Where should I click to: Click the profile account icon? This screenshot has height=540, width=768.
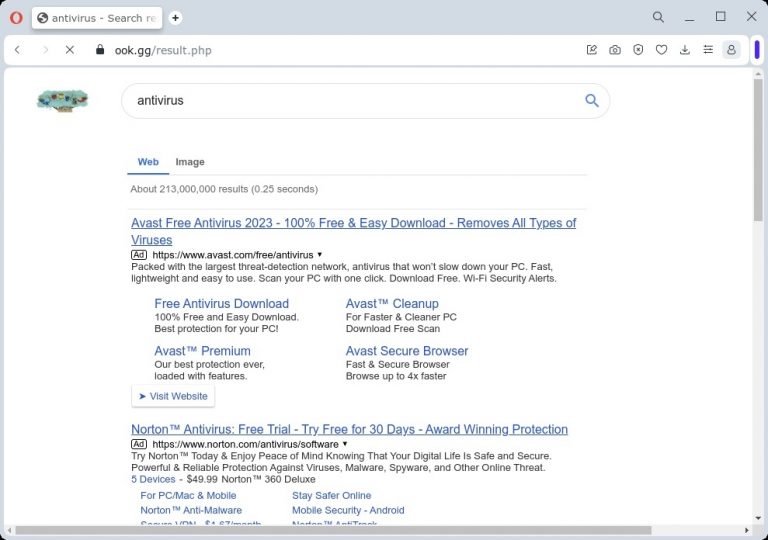pyautogui.click(x=732, y=50)
